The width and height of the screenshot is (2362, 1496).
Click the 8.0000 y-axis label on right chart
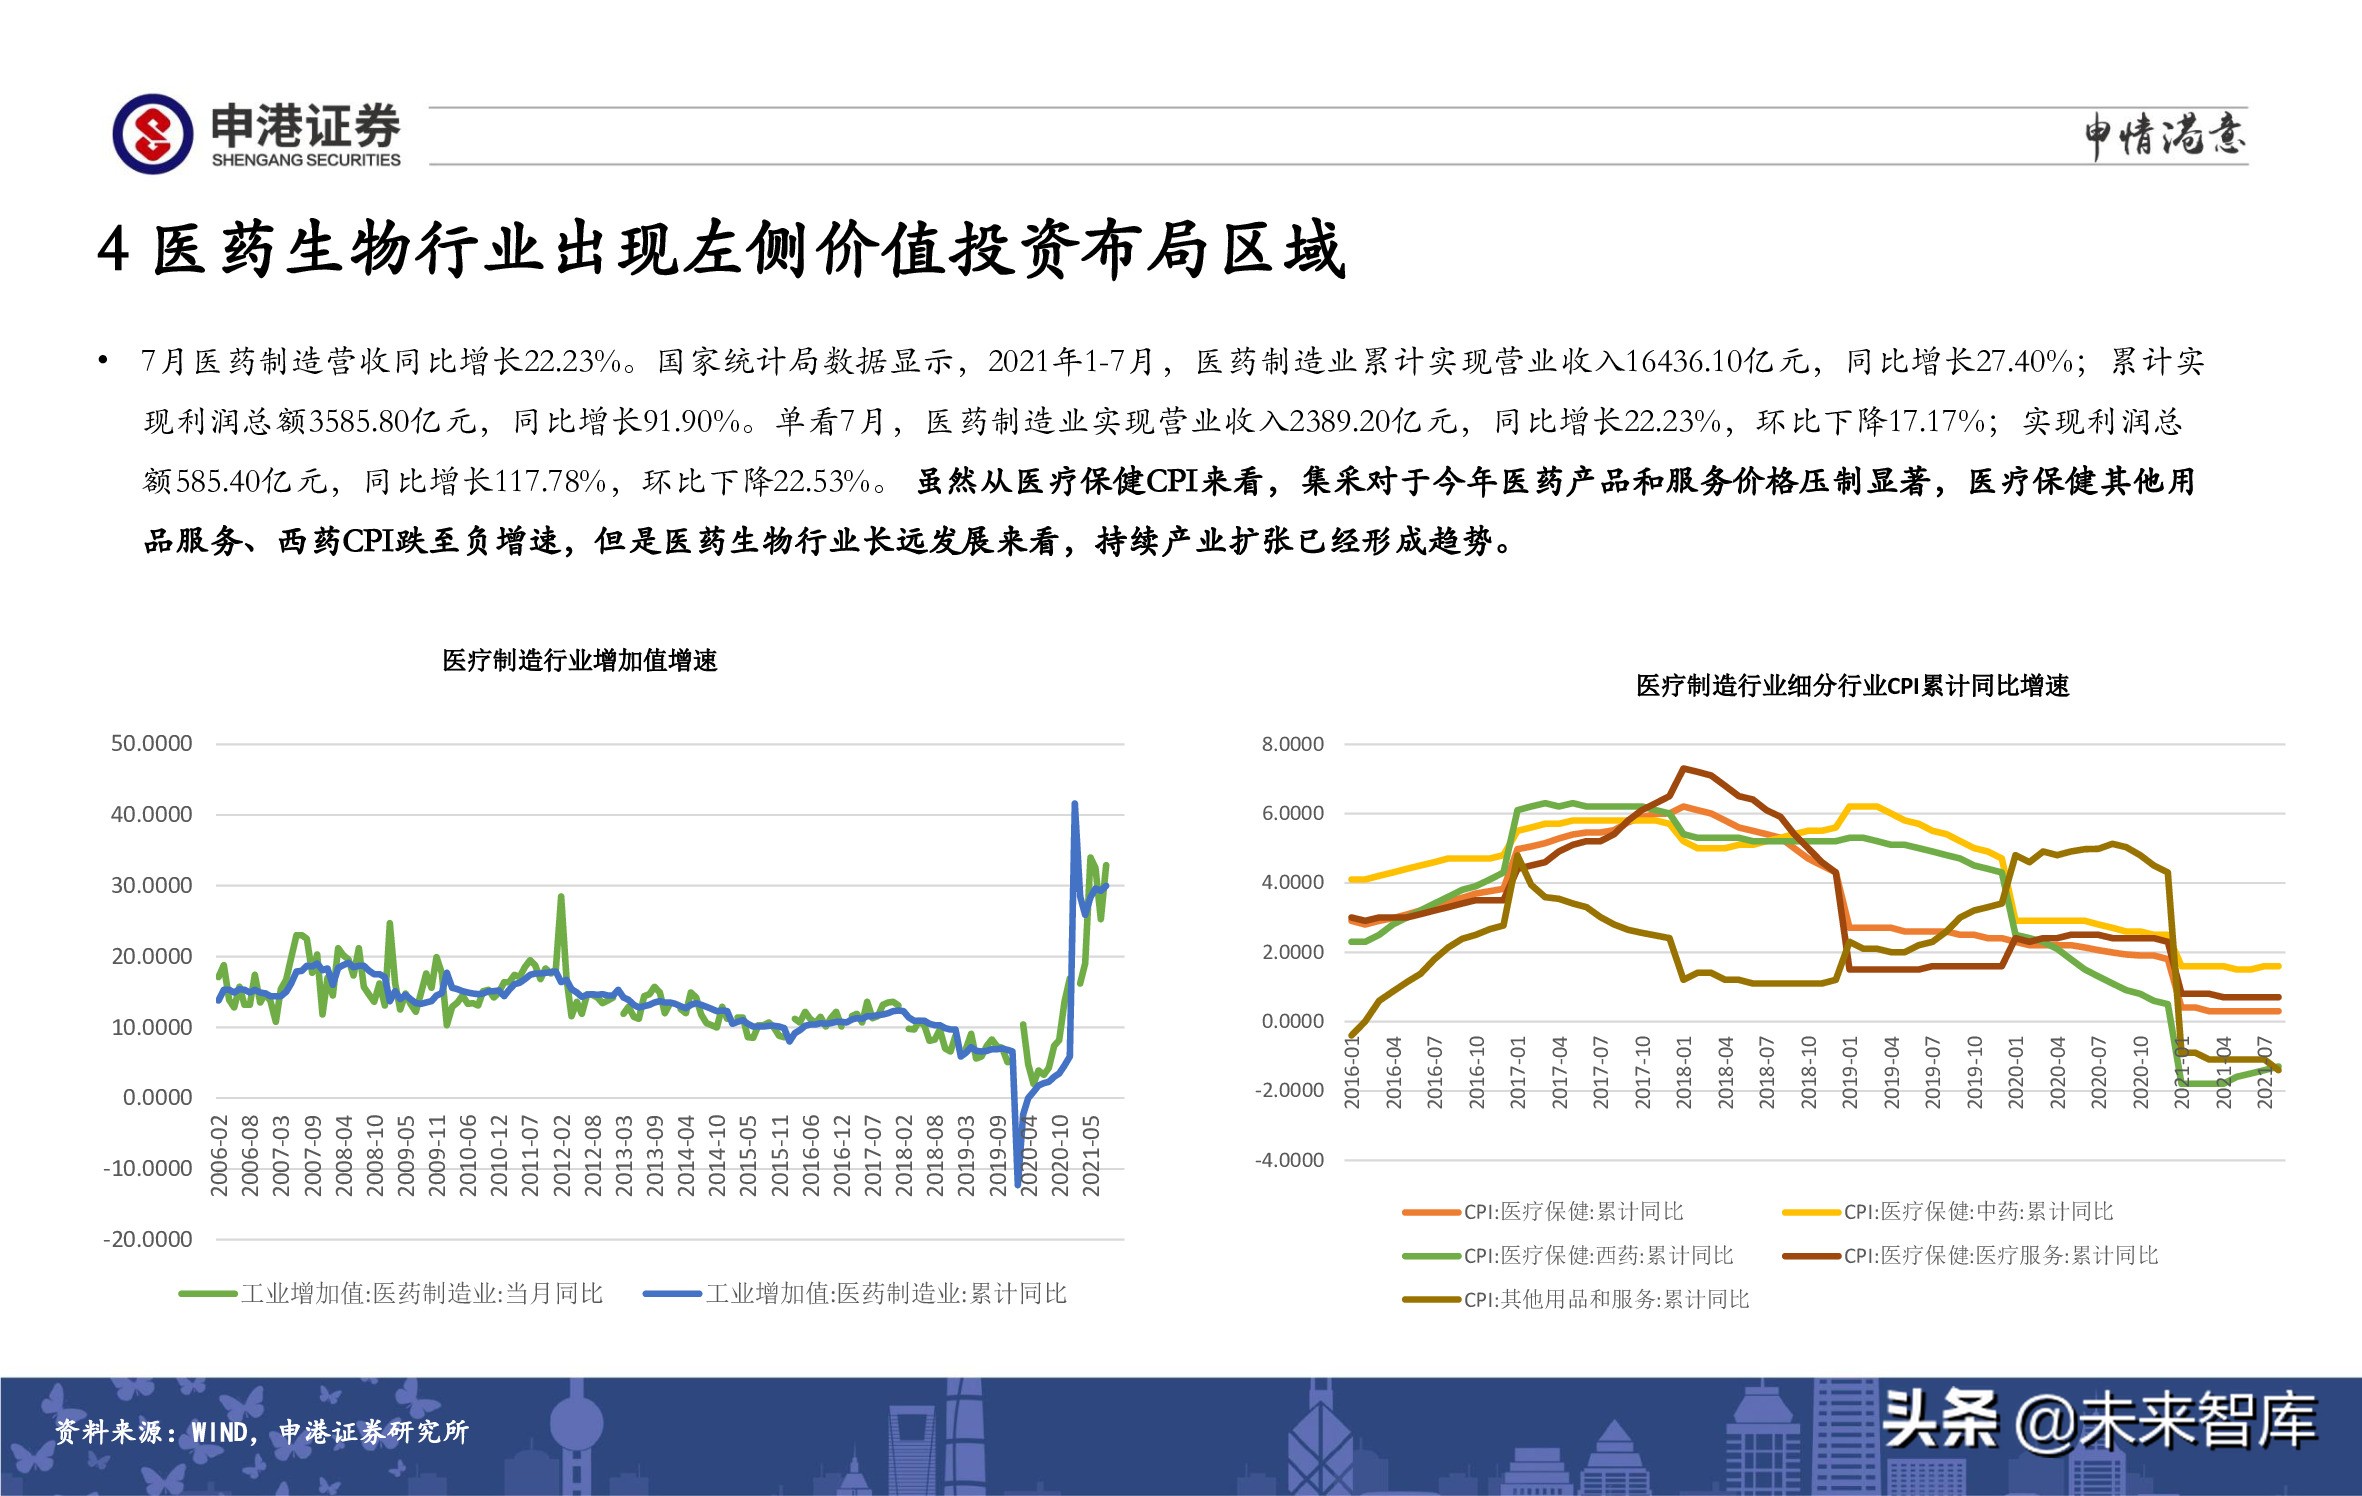pos(1292,744)
